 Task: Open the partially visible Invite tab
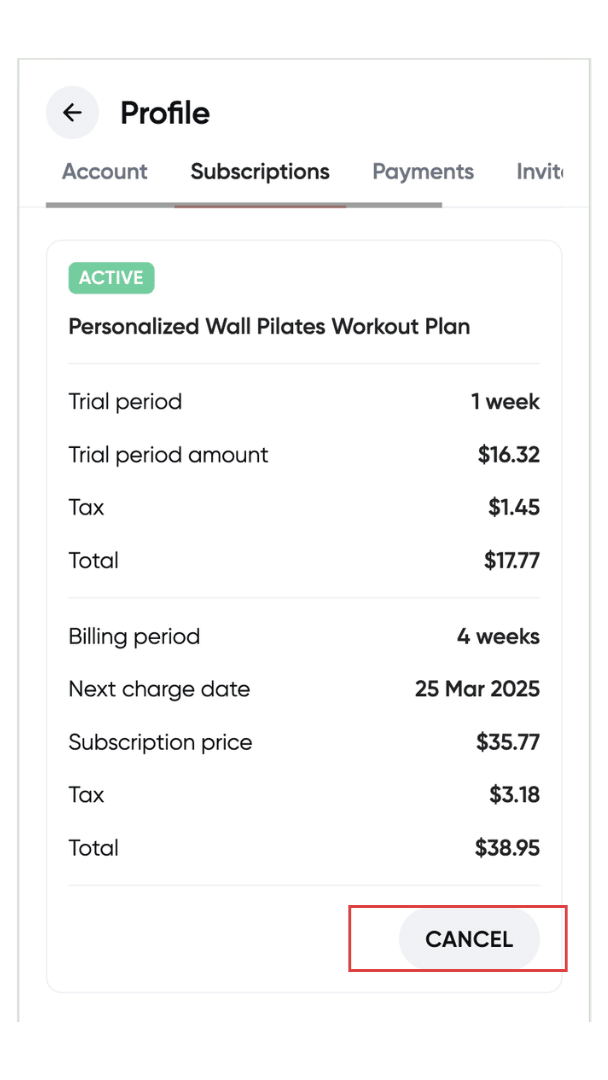(x=539, y=172)
